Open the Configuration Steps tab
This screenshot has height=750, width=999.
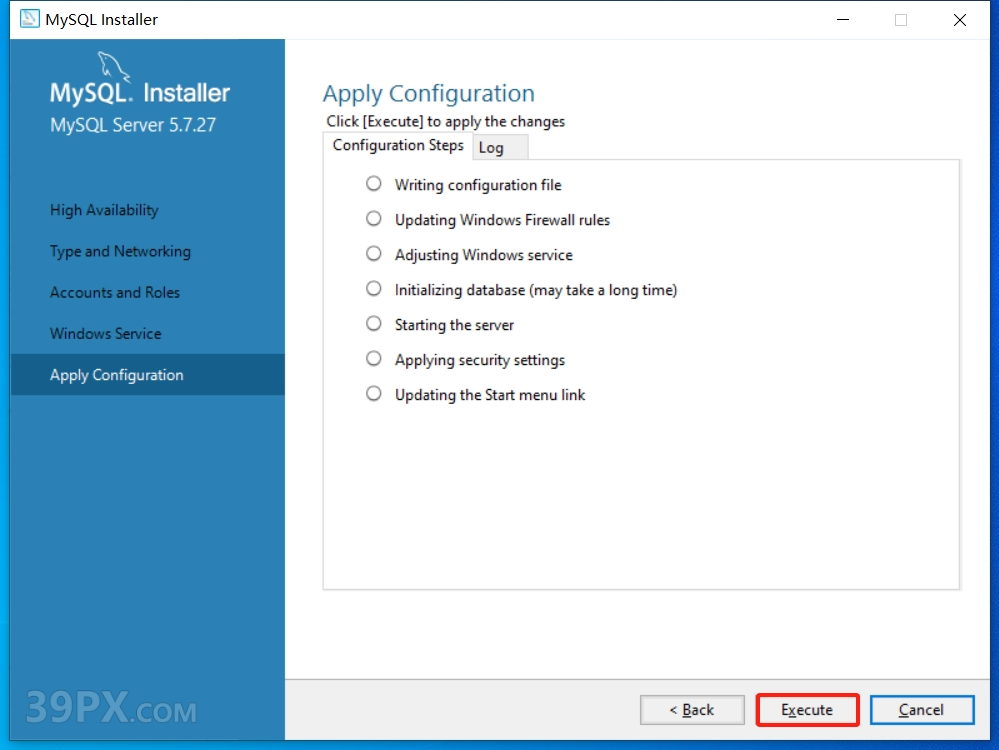398,146
